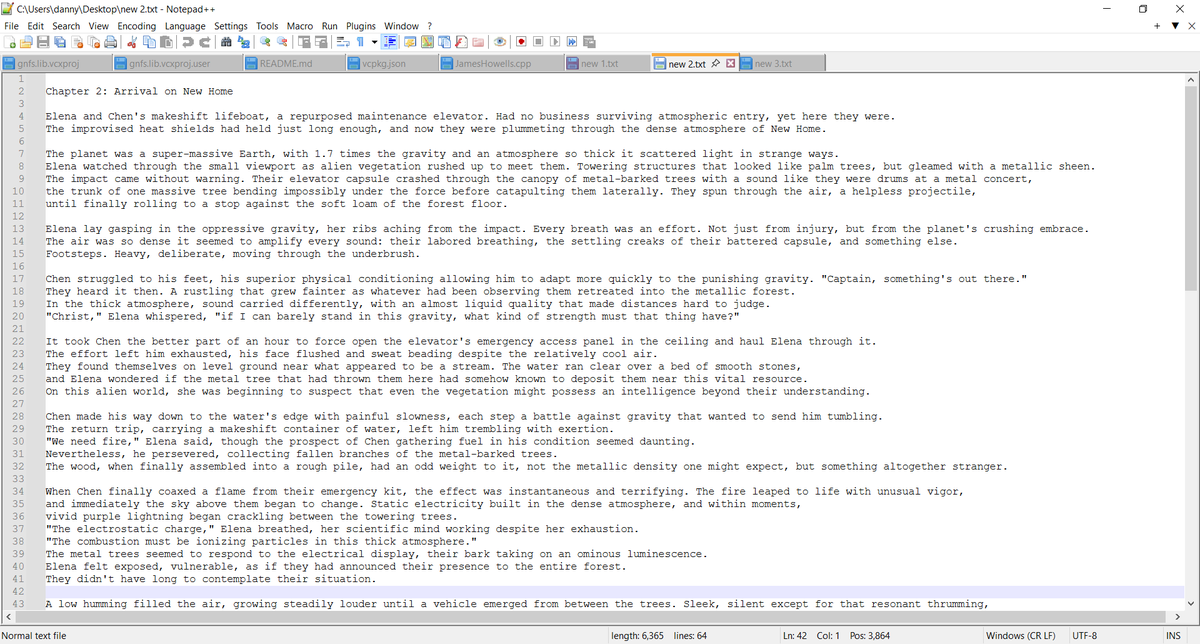Open the Edit menu
This screenshot has height=644, width=1200.
click(35, 25)
